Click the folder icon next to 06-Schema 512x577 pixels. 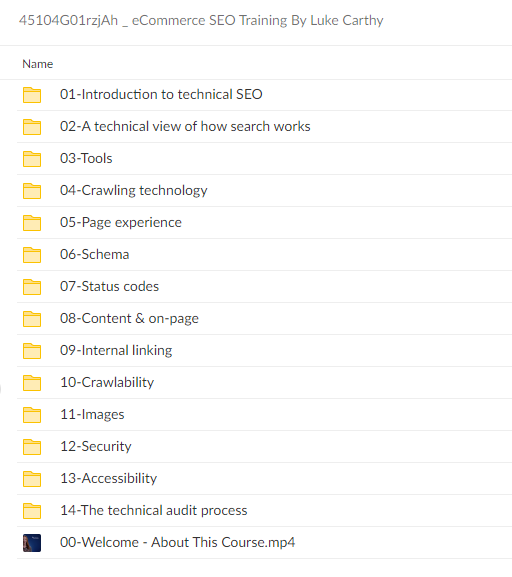[32, 255]
